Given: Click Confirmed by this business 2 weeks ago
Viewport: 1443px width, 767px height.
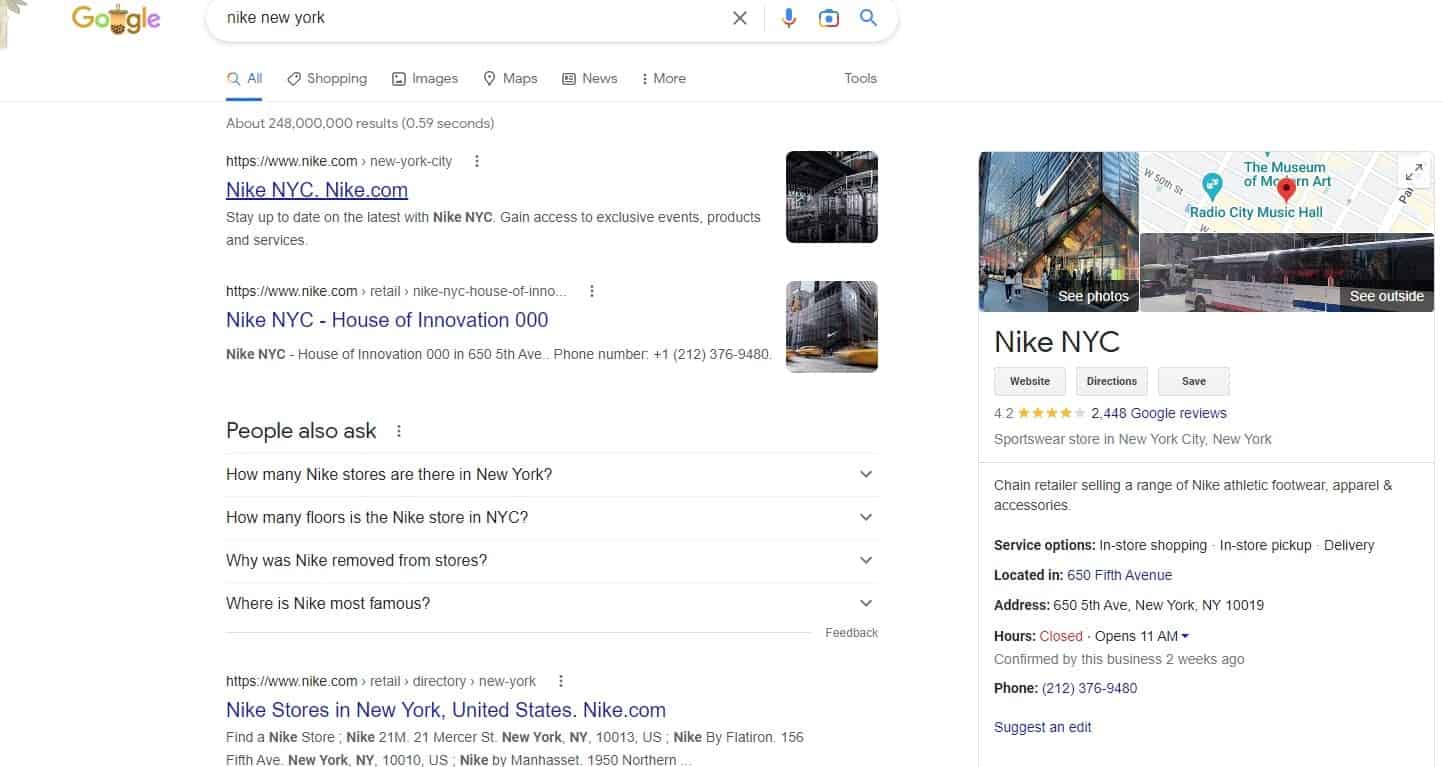Looking at the screenshot, I should (x=1119, y=659).
